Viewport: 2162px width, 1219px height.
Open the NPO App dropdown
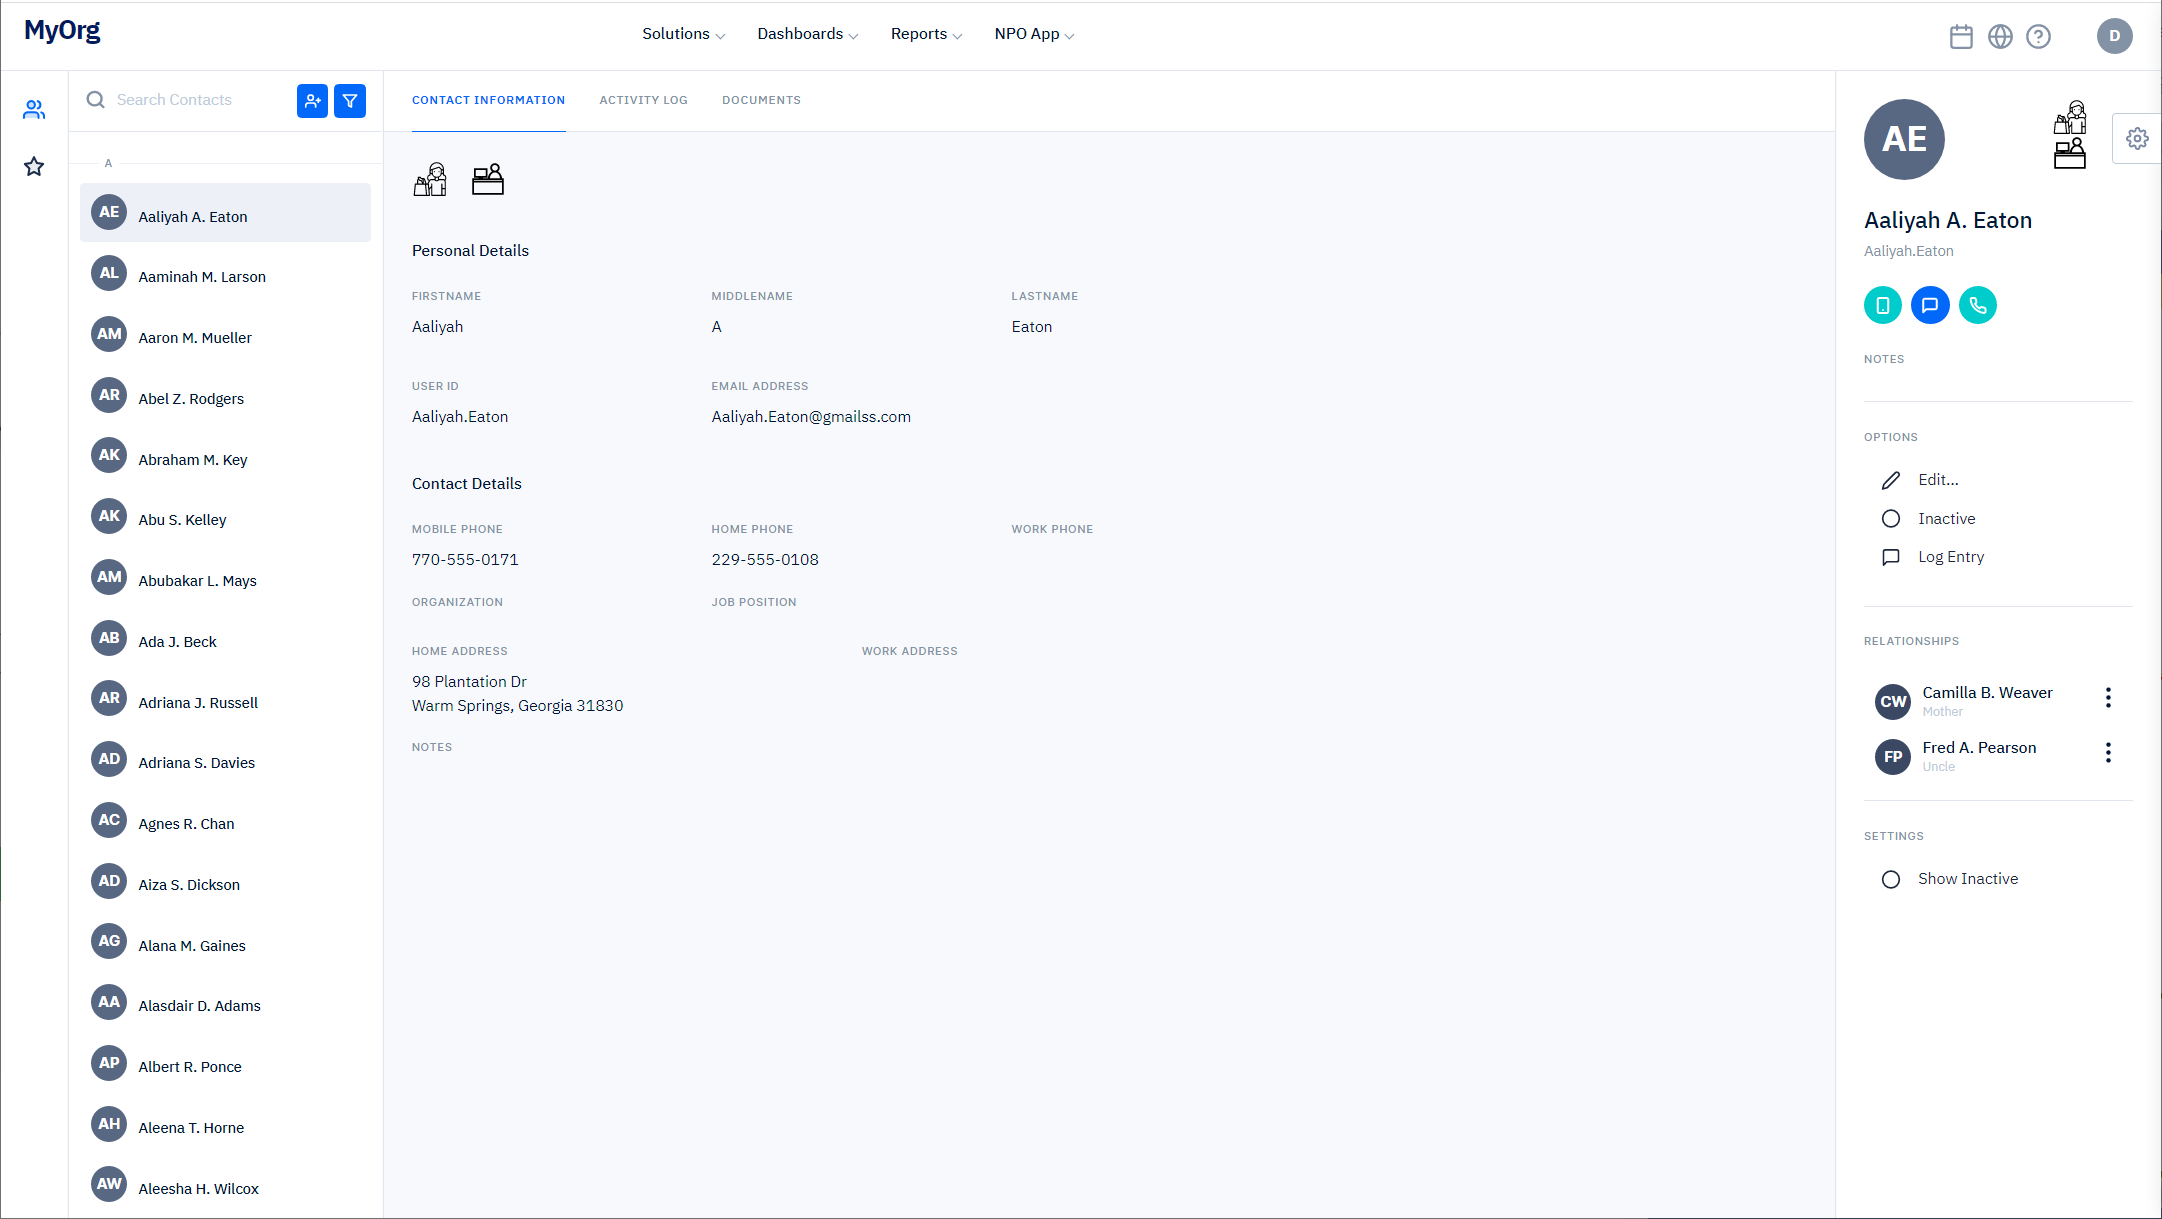(1034, 34)
